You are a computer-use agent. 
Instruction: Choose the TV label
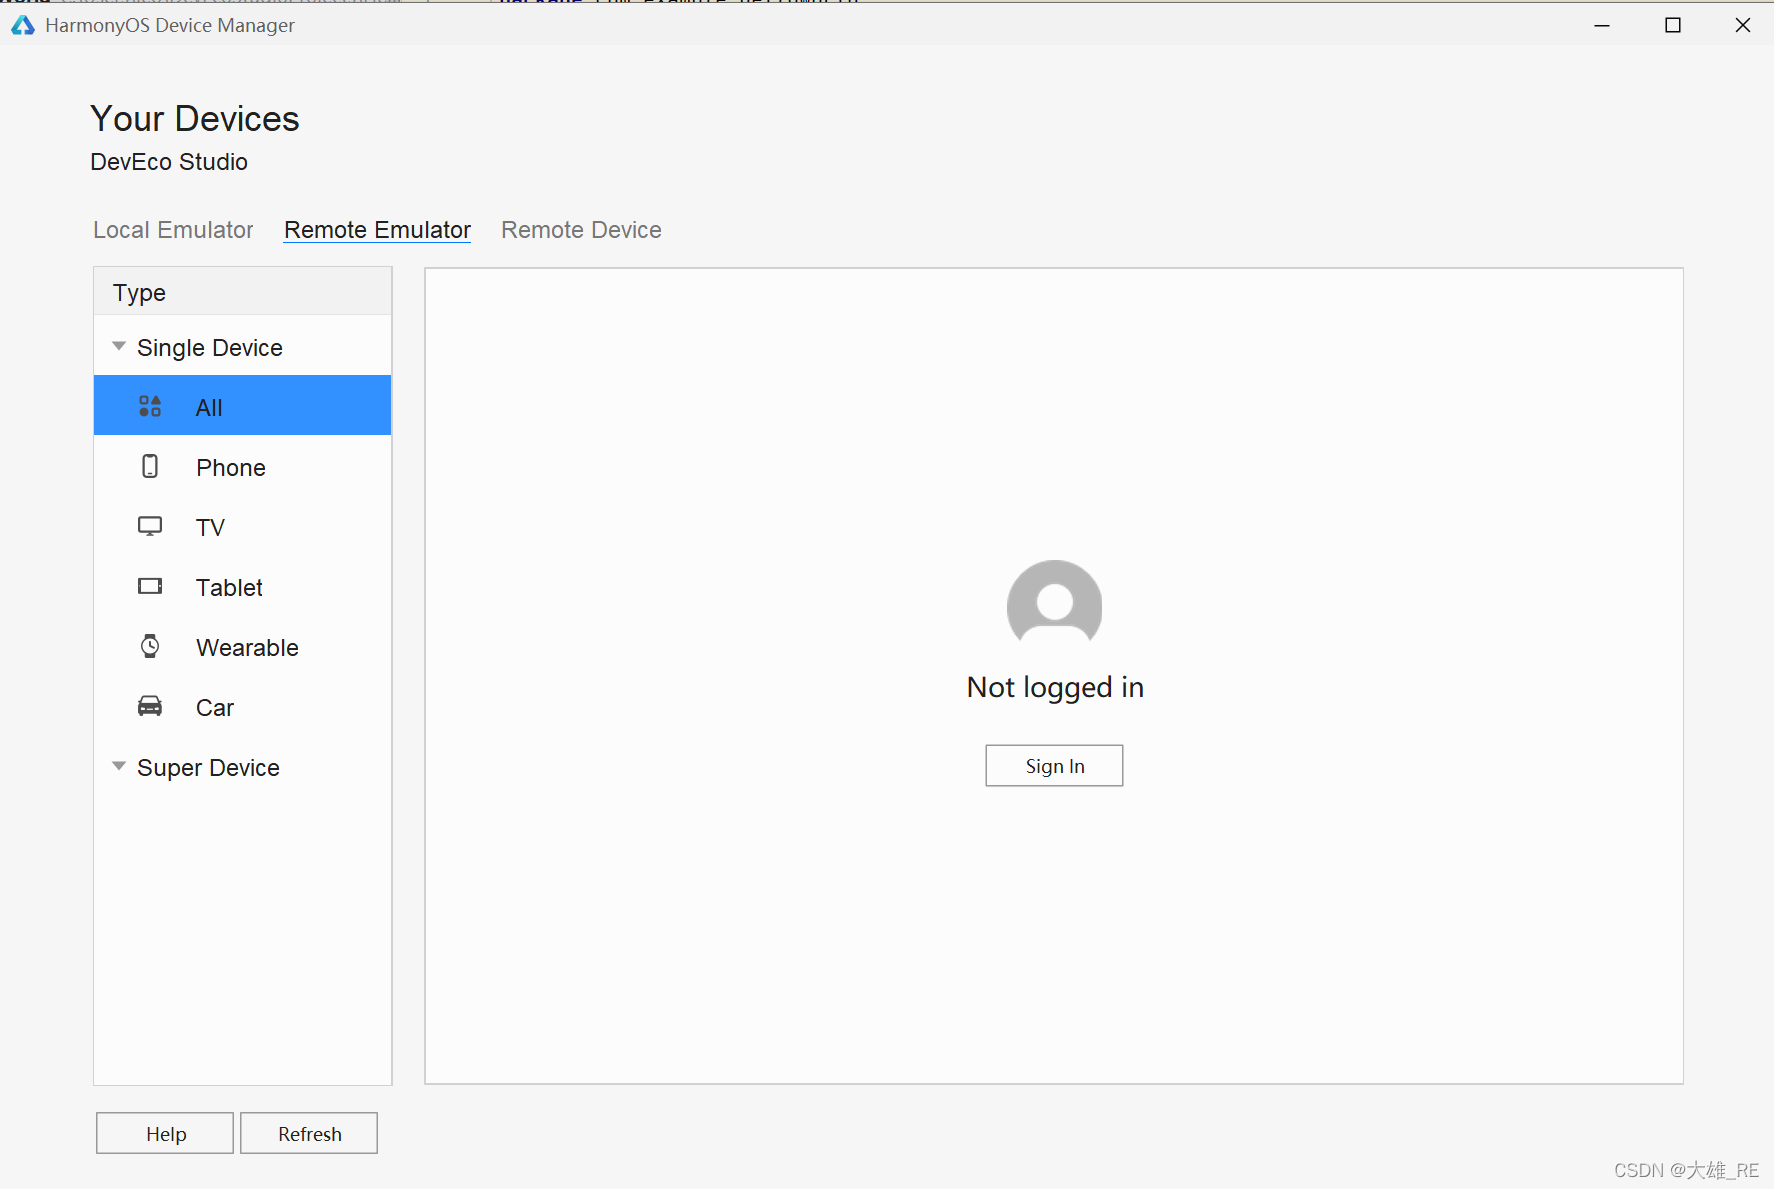[x=210, y=528]
